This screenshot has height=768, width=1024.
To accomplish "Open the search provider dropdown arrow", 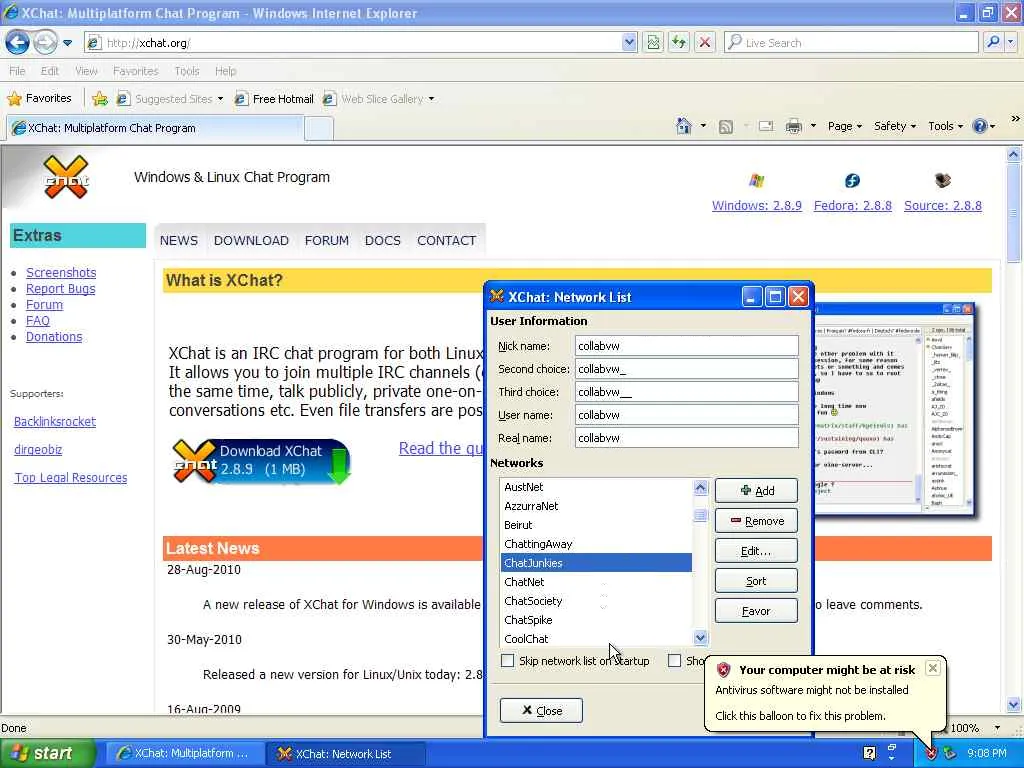I will click(1011, 43).
